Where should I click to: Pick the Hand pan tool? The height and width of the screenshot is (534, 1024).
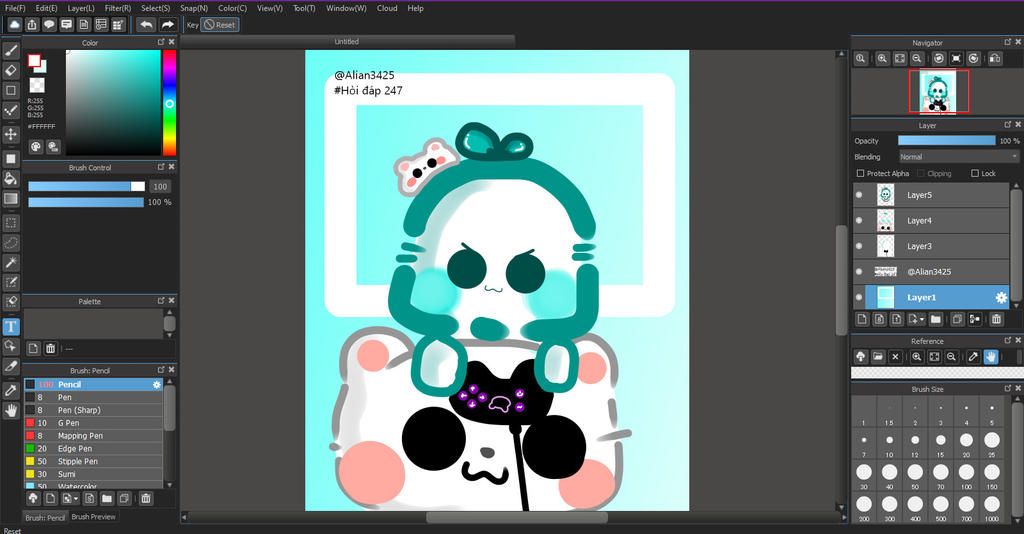click(12, 410)
